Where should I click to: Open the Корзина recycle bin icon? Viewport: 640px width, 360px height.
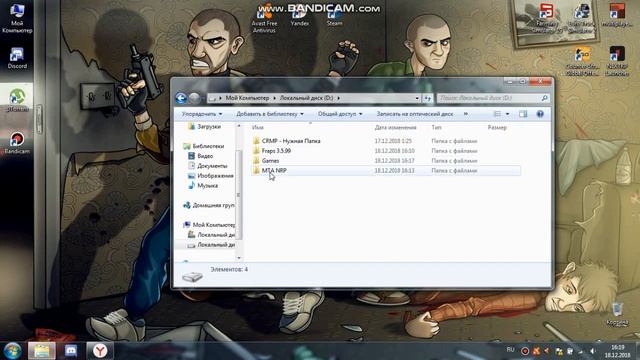pos(617,314)
